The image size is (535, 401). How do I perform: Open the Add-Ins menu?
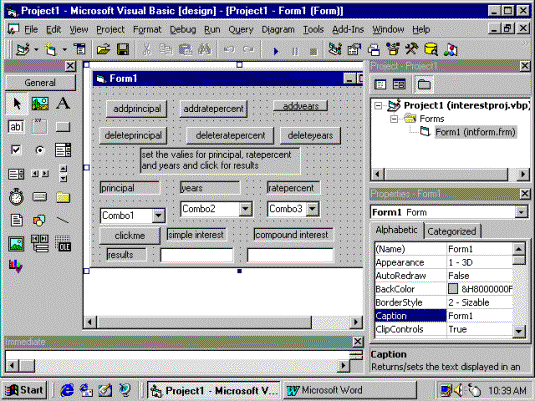[x=348, y=30]
